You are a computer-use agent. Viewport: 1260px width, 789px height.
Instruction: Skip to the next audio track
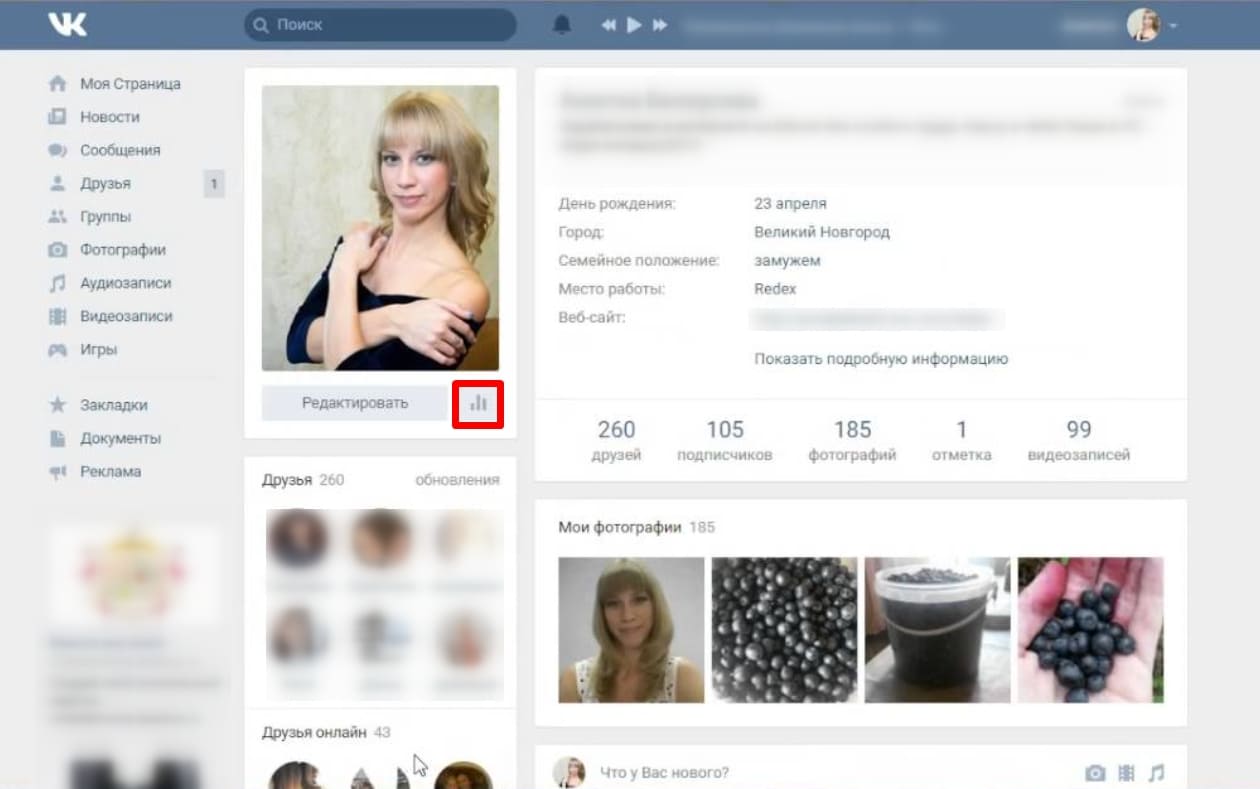[660, 25]
